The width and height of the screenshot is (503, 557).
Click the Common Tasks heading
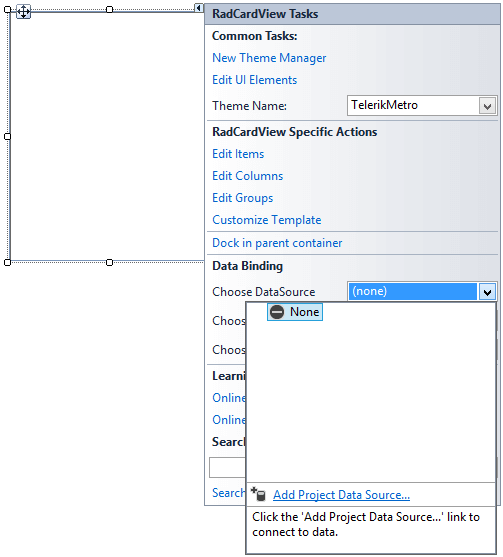[254, 36]
